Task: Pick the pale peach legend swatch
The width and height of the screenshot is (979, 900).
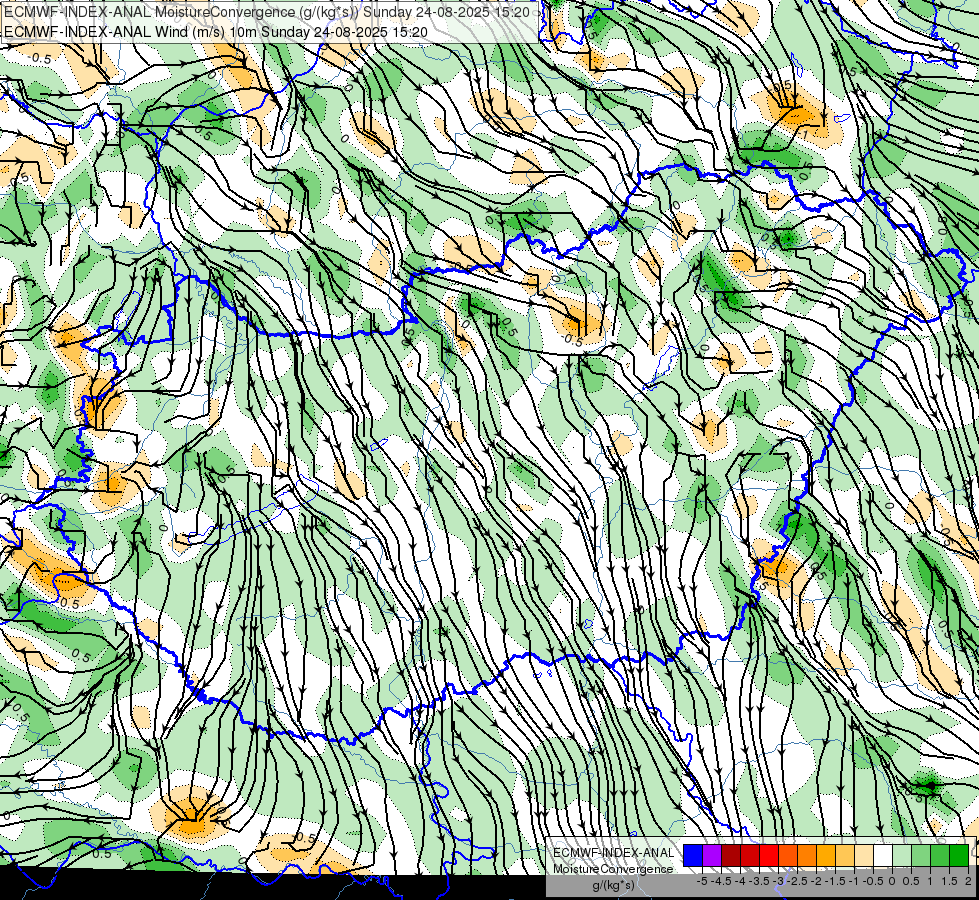Action: [x=864, y=855]
